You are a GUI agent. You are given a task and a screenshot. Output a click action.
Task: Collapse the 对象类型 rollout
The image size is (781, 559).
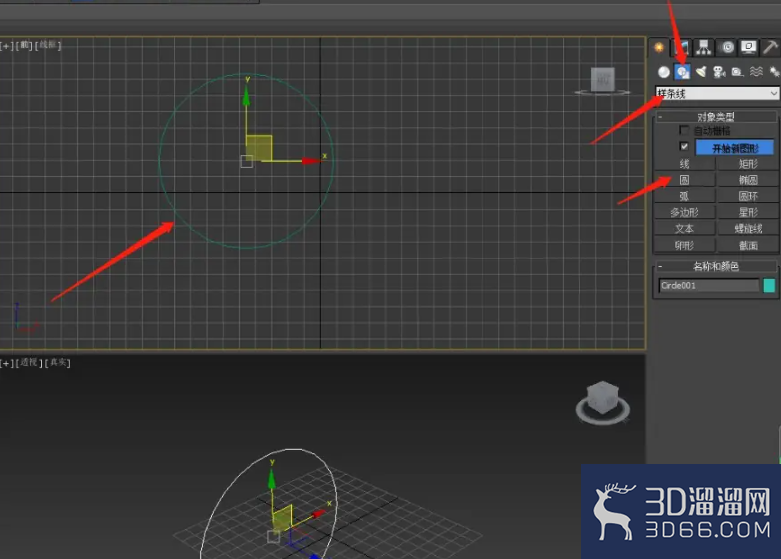[x=716, y=117]
